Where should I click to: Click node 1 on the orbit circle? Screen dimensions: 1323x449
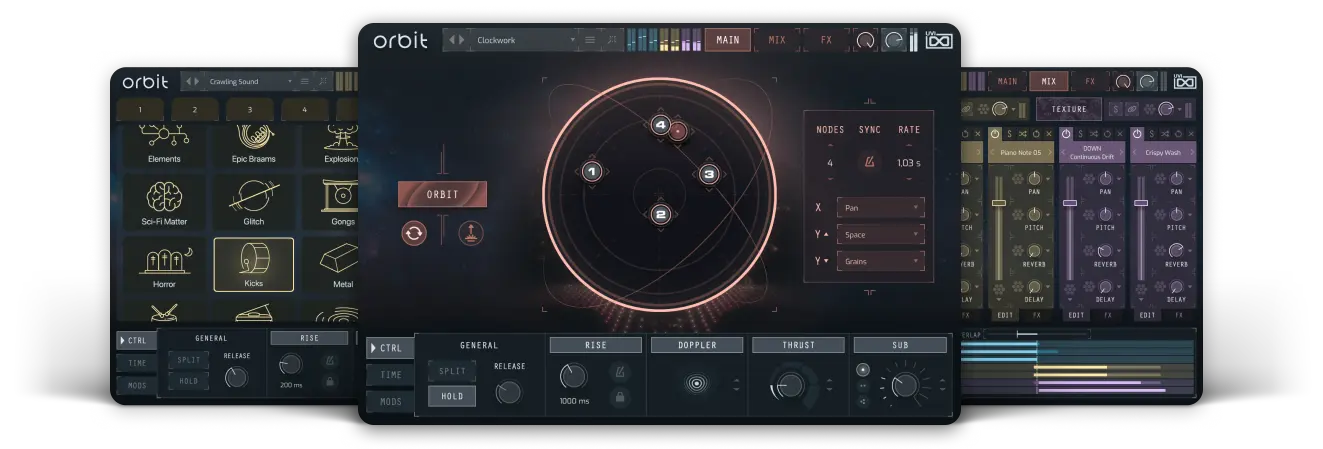[591, 172]
